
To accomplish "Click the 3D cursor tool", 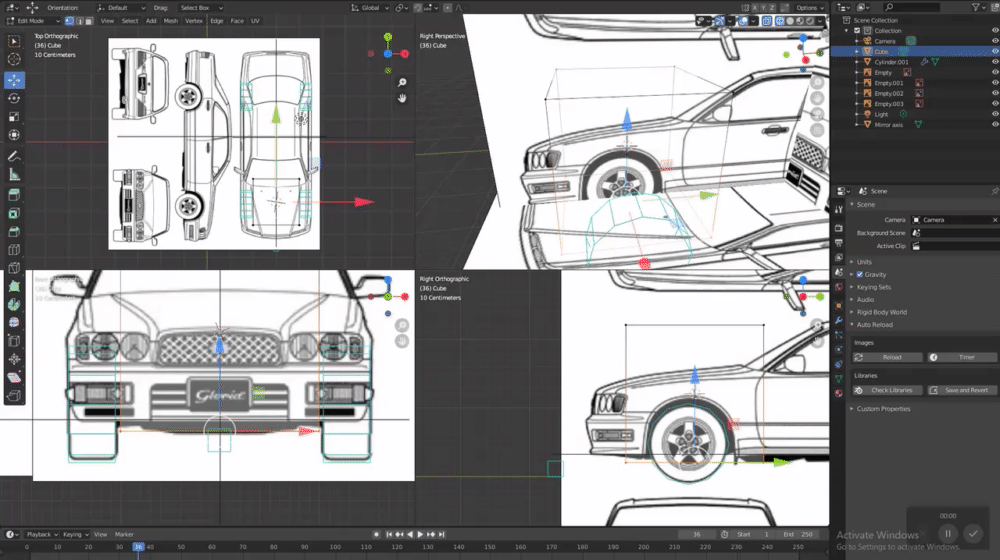I will [x=14, y=59].
